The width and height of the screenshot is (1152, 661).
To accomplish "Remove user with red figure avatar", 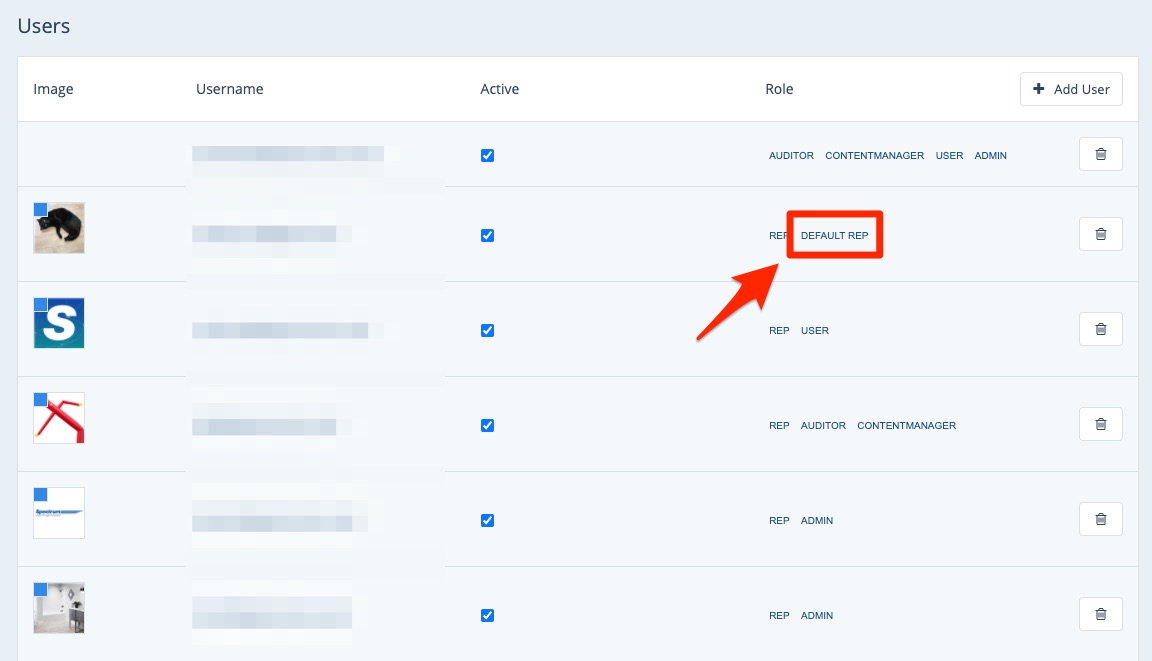I will (x=1100, y=424).
